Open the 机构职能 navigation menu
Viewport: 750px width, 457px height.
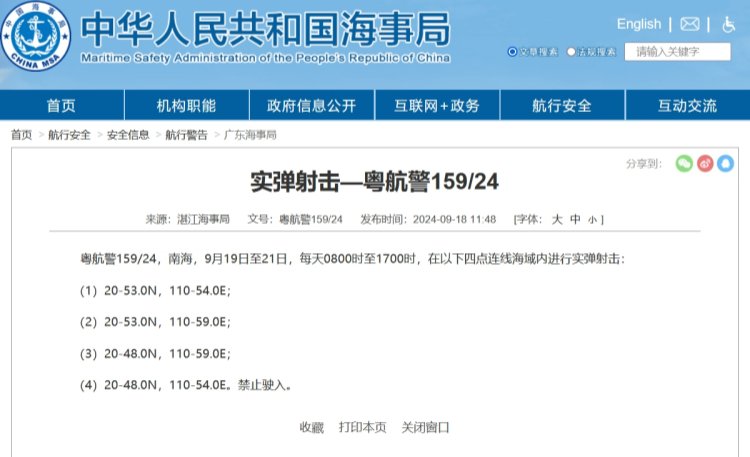coord(186,106)
